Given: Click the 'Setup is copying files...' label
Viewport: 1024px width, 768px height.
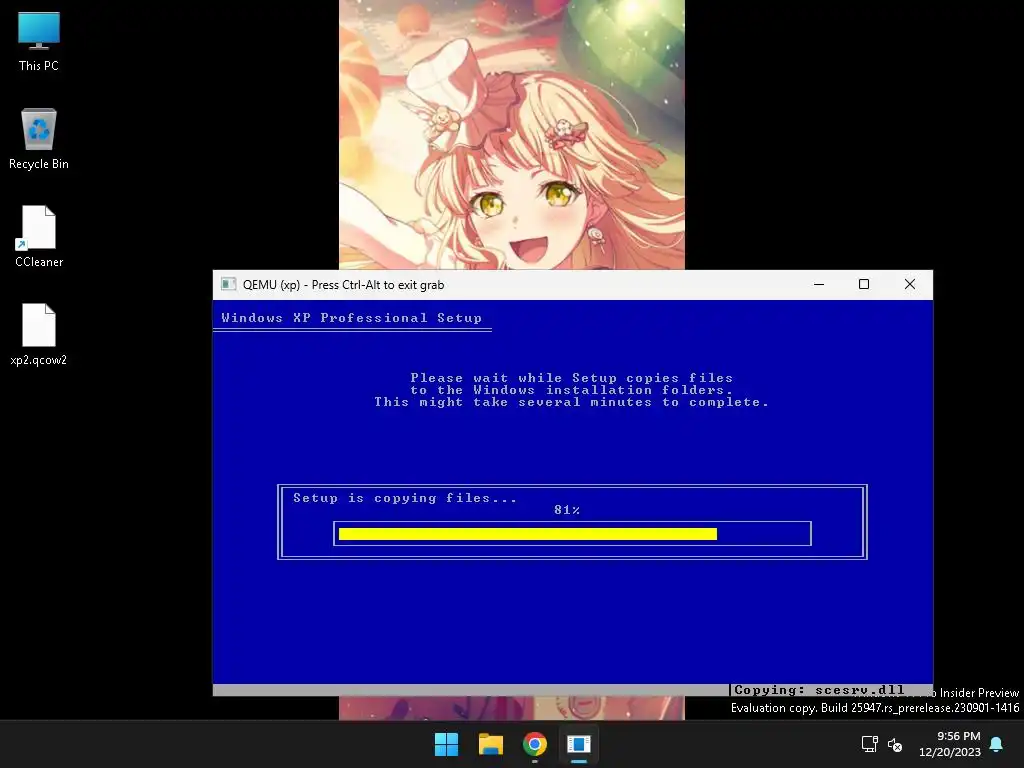Looking at the screenshot, I should point(405,498).
